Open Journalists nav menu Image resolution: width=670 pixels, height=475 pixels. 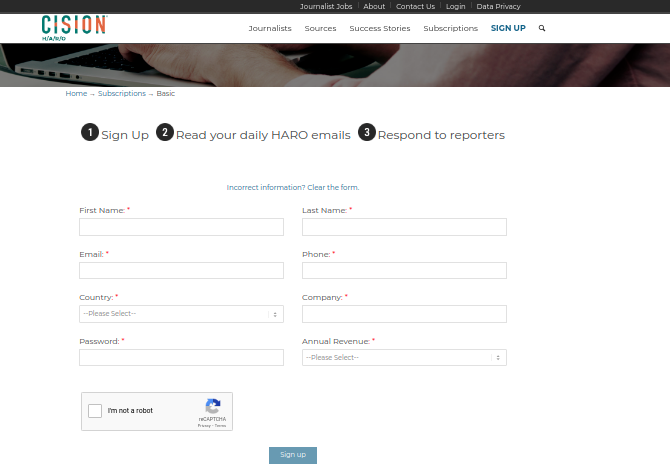pyautogui.click(x=270, y=28)
